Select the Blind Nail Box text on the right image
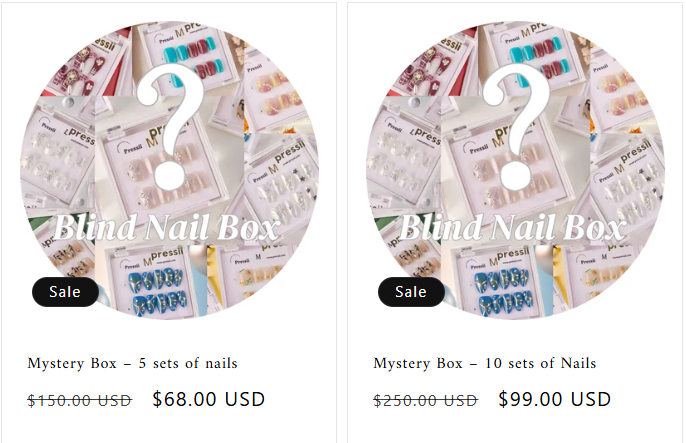The image size is (686, 443). [512, 227]
